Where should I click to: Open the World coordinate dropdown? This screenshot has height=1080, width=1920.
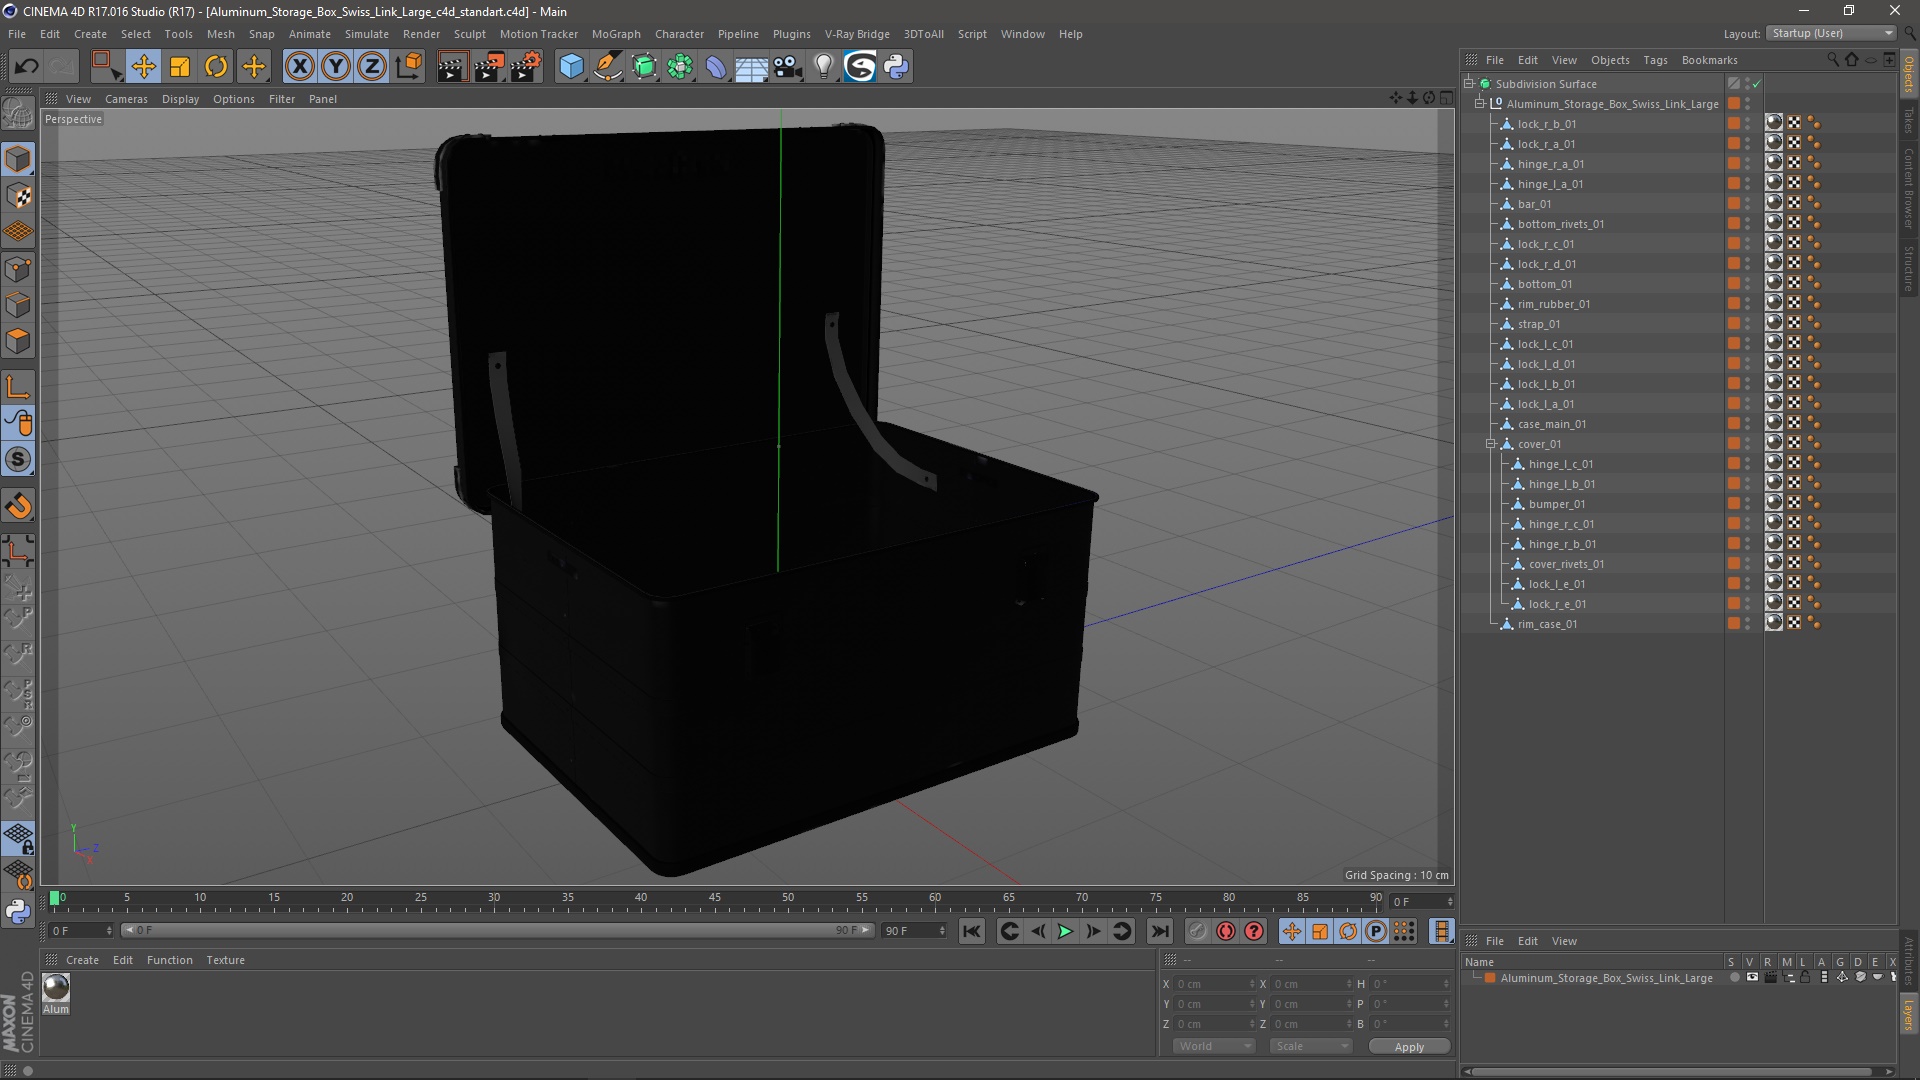pyautogui.click(x=1214, y=1046)
